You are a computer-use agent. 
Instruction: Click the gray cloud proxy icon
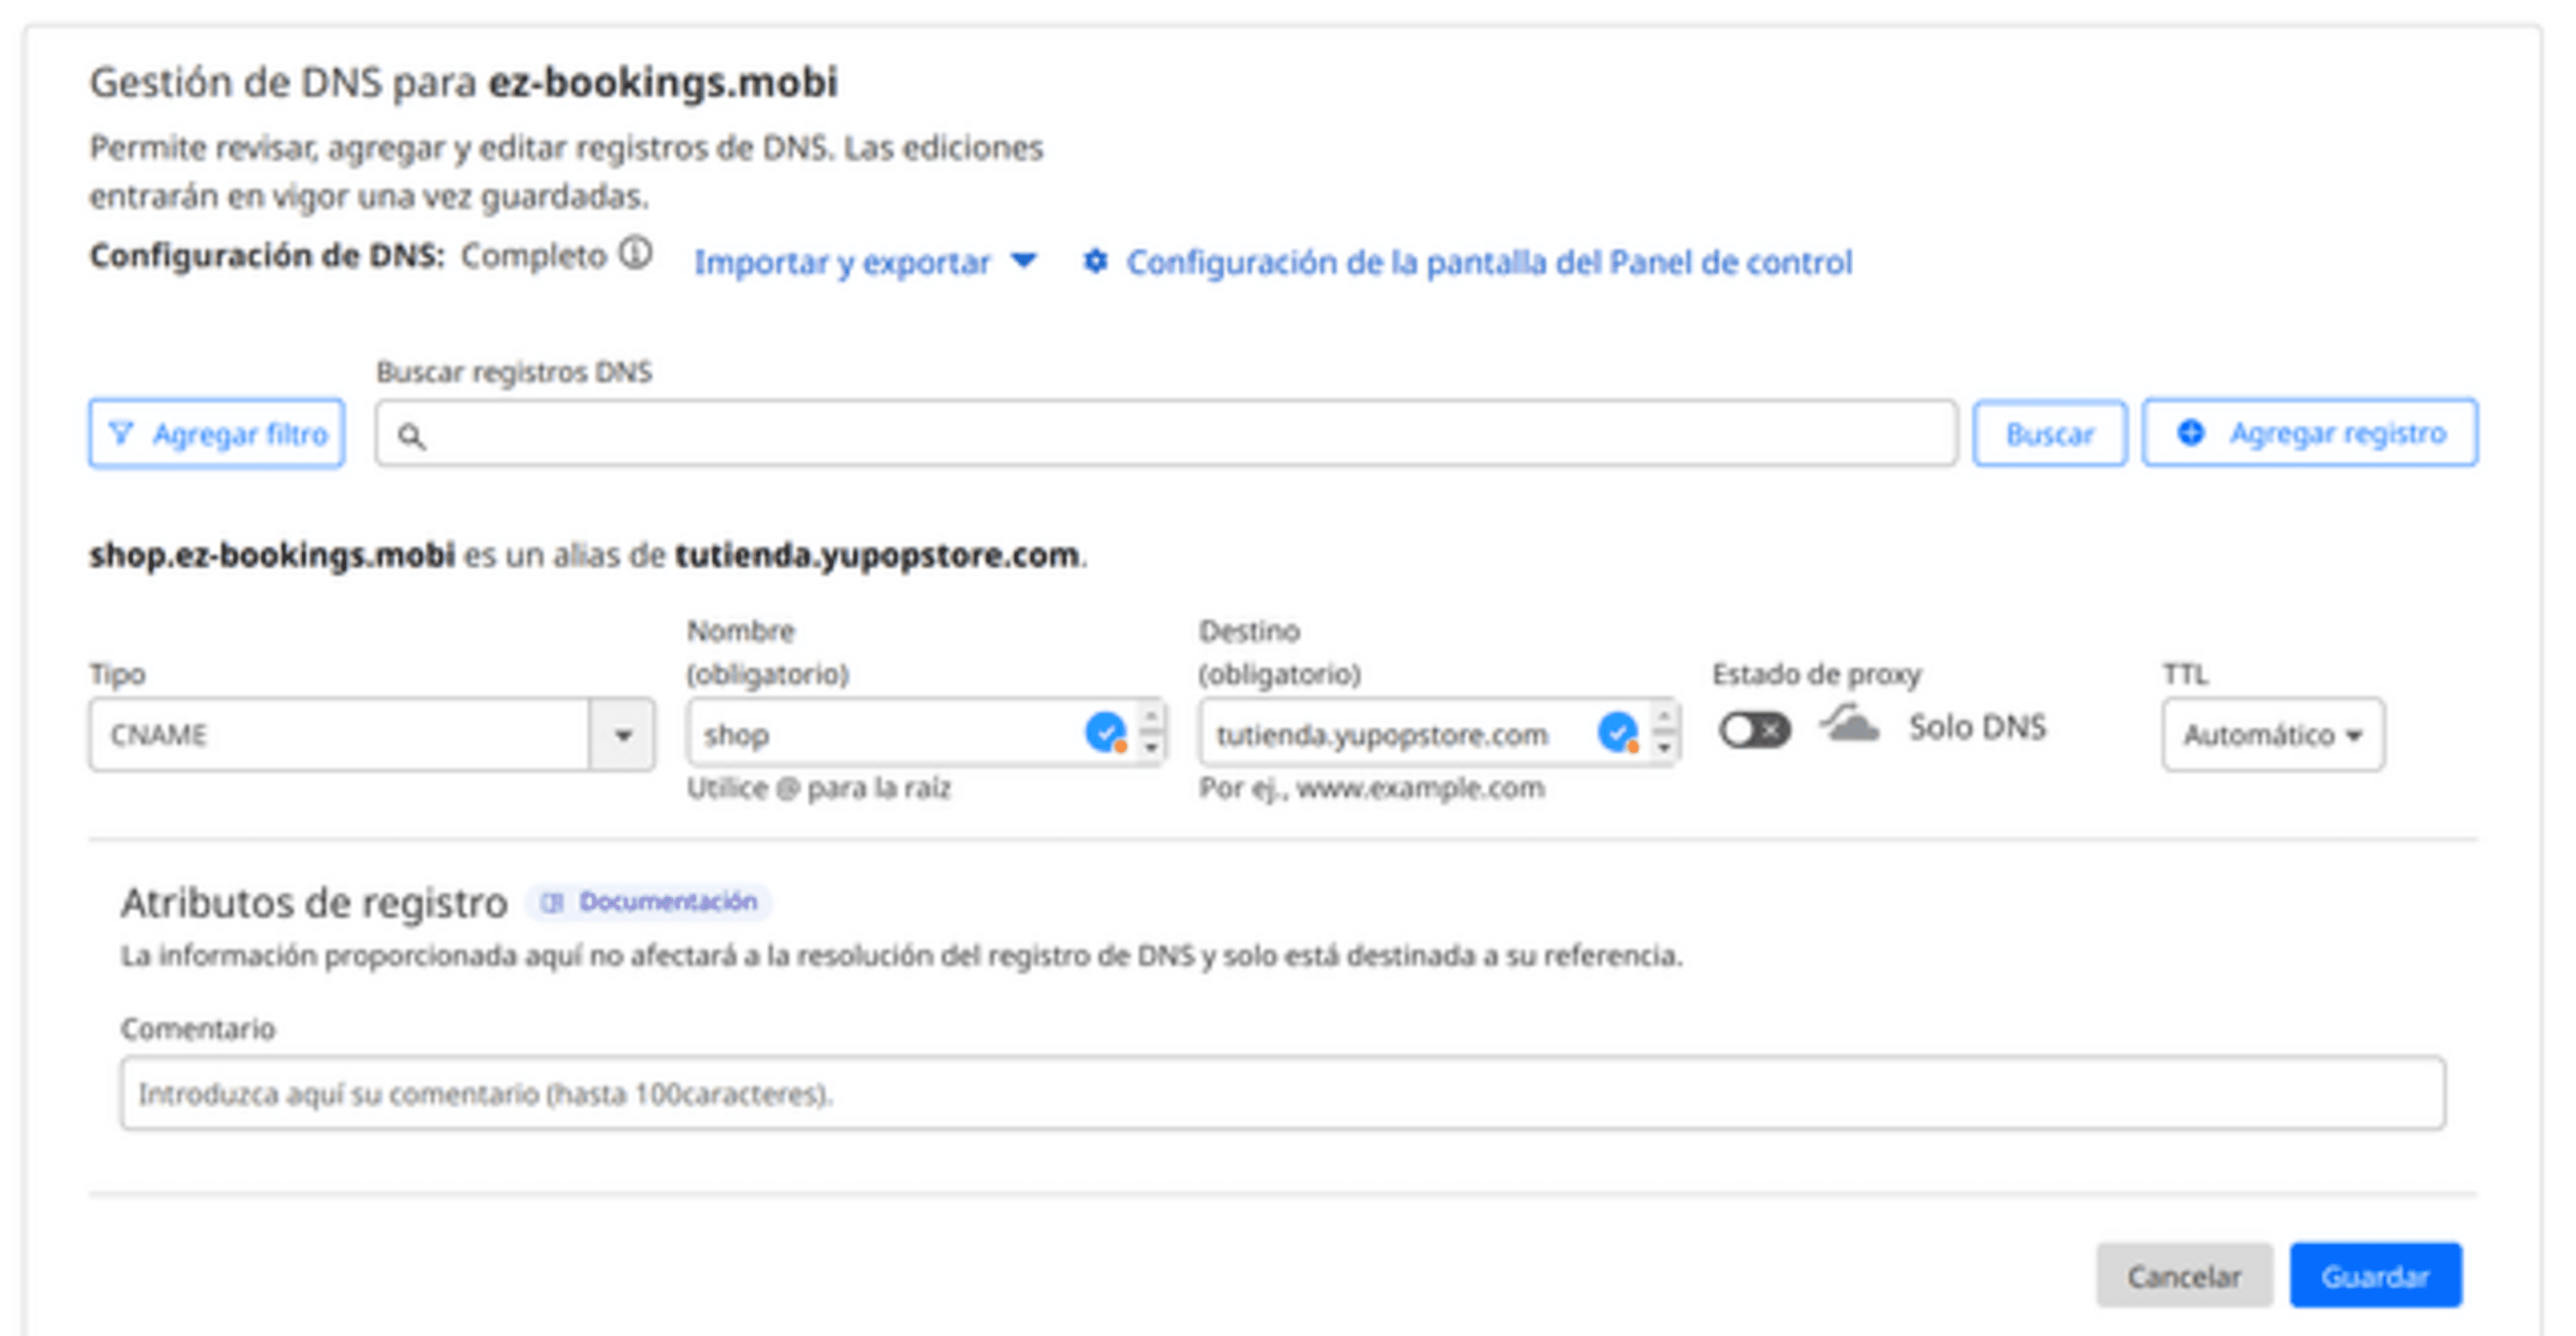[x=1850, y=726]
